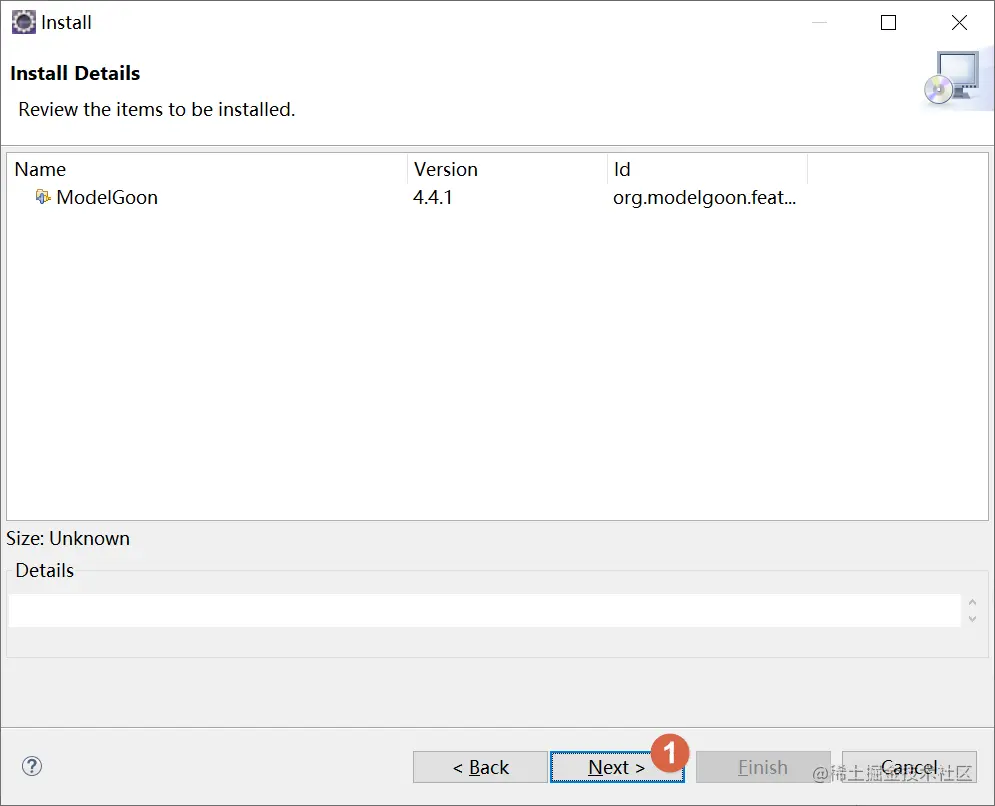This screenshot has height=806, width=995.
Task: Click version 4.4.1 cell
Action: 432,197
